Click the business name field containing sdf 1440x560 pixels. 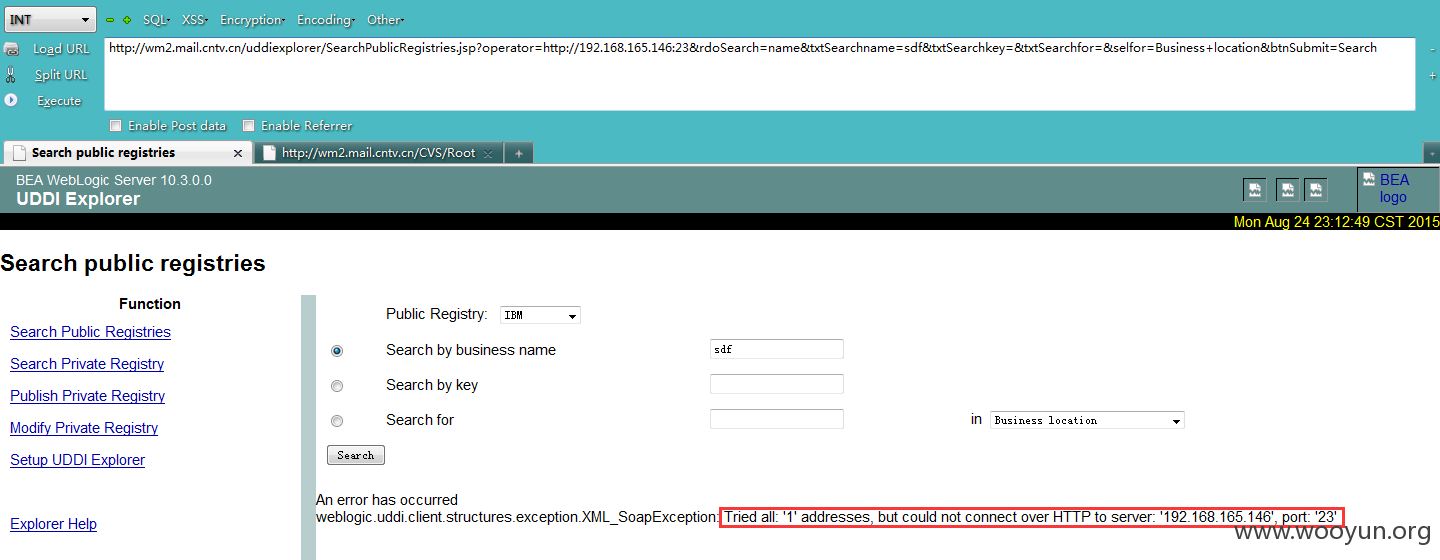click(777, 349)
